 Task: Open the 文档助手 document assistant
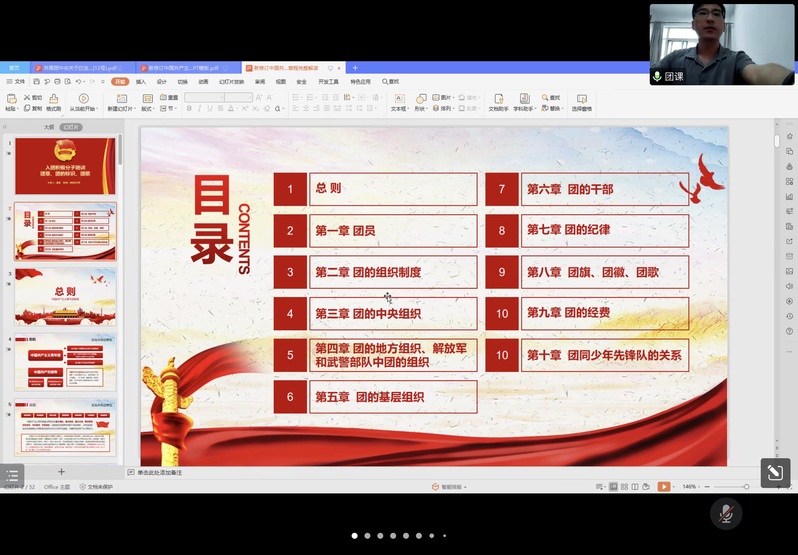pos(498,100)
